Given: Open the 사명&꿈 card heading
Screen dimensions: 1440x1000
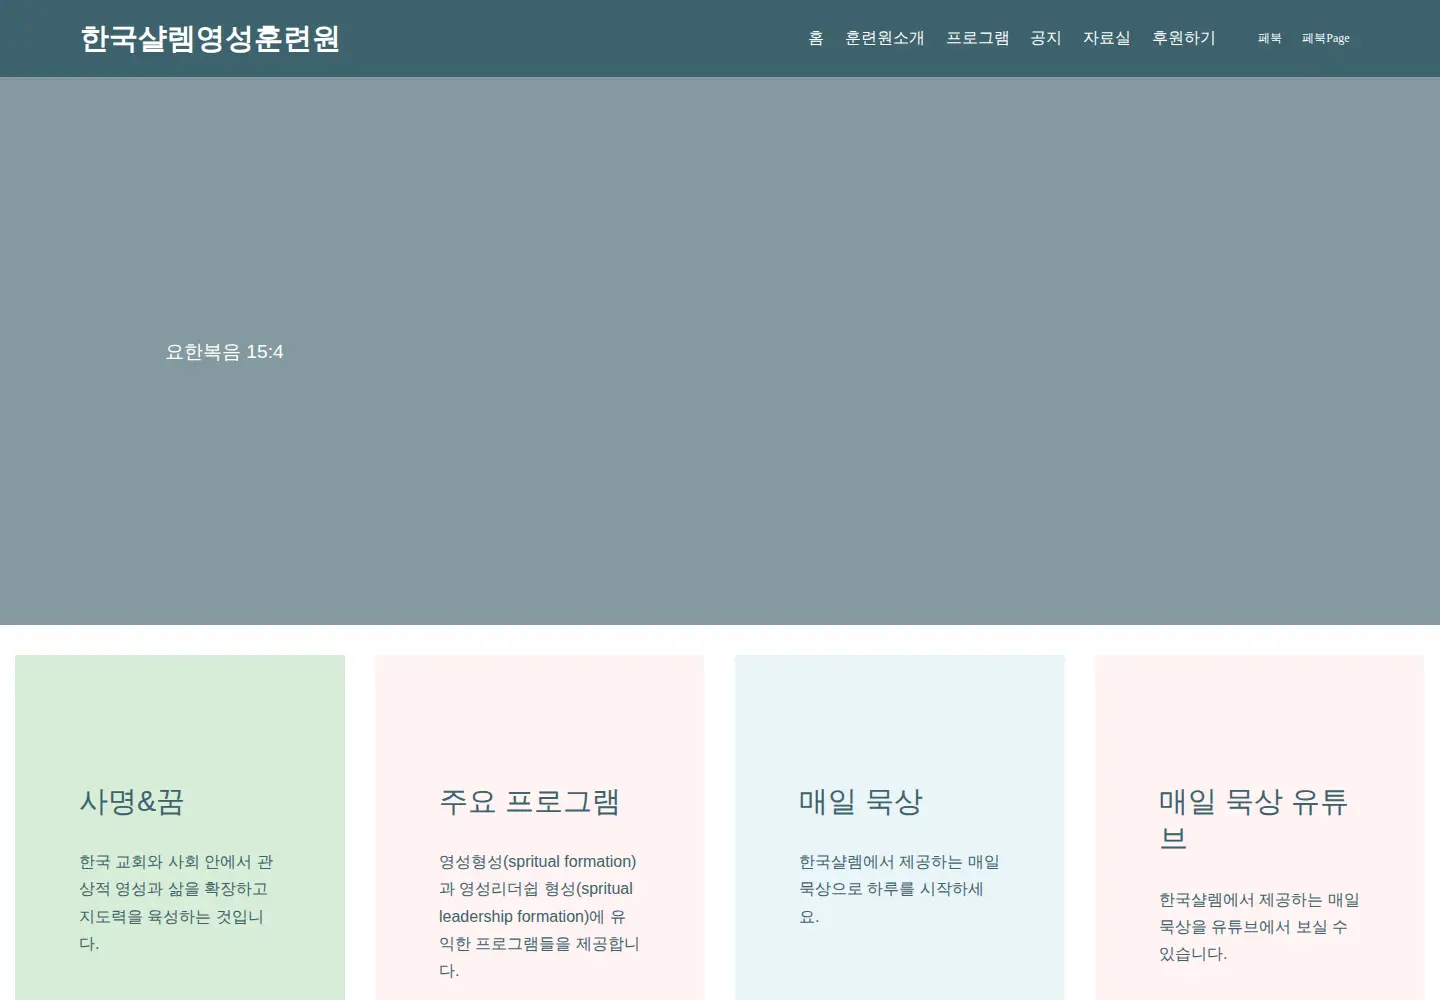Looking at the screenshot, I should (x=132, y=802).
